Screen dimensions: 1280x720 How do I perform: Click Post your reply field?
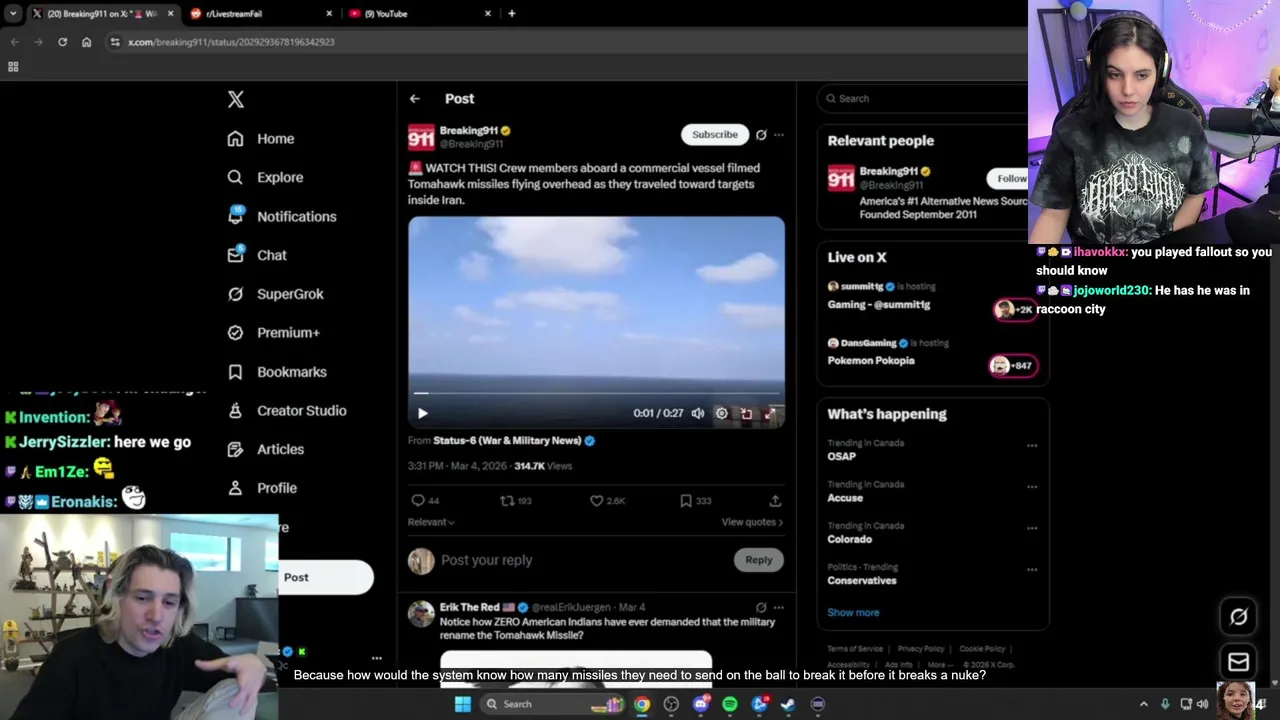pyautogui.click(x=583, y=560)
